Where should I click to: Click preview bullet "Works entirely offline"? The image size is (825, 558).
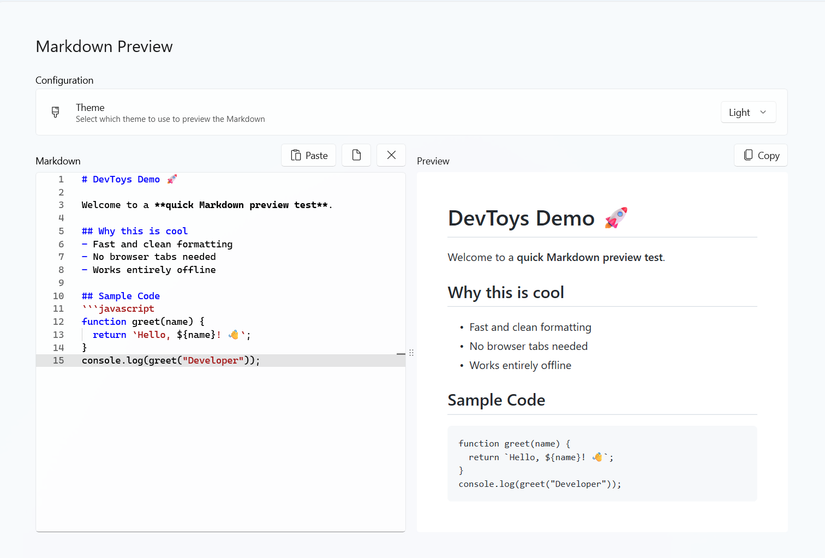point(520,365)
